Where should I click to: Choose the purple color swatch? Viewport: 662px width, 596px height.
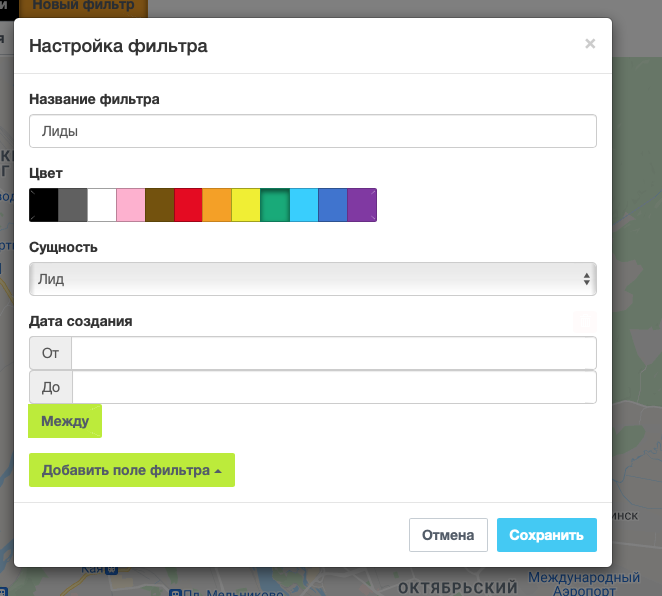click(x=362, y=204)
